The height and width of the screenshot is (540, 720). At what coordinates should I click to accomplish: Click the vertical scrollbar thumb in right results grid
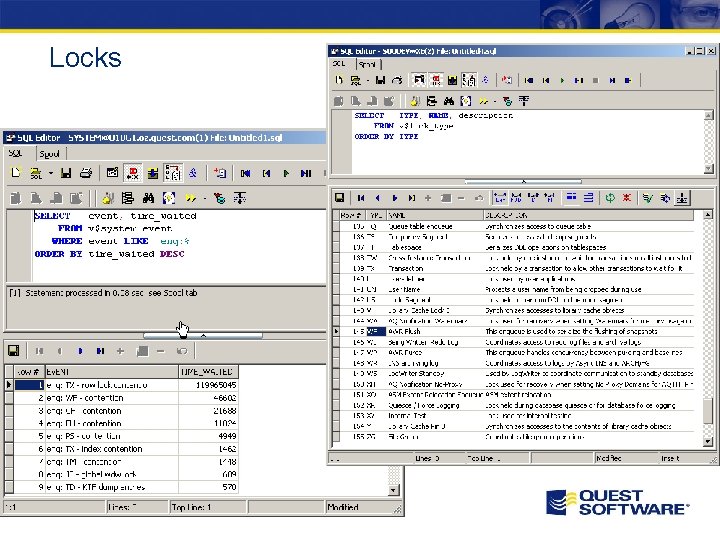pyautogui.click(x=708, y=411)
